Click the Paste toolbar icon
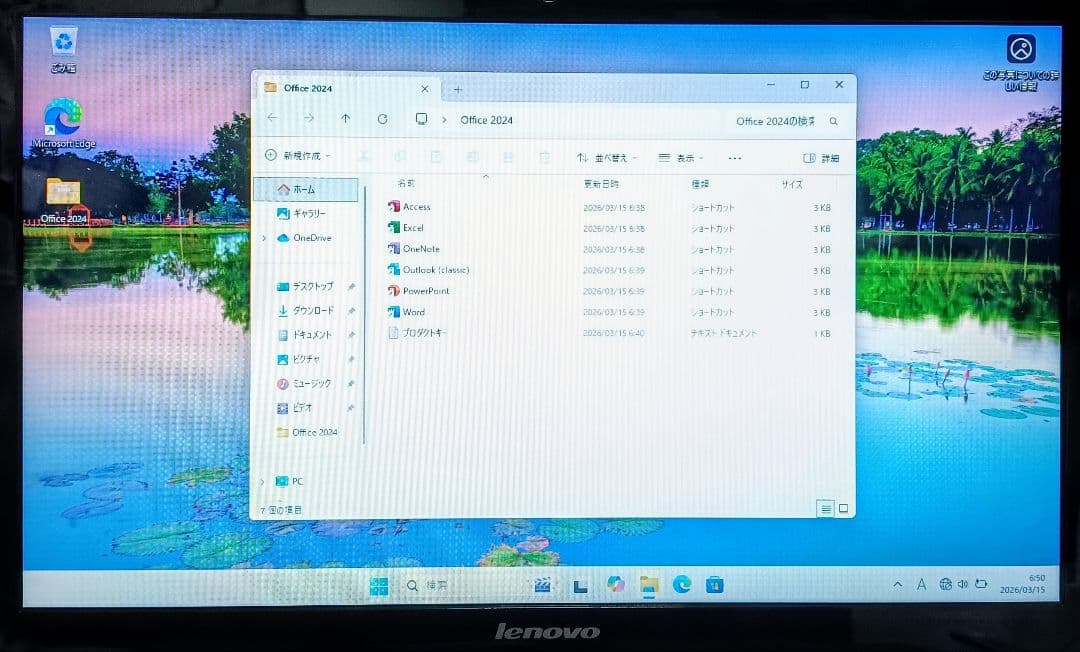The height and width of the screenshot is (652, 1080). click(436, 157)
